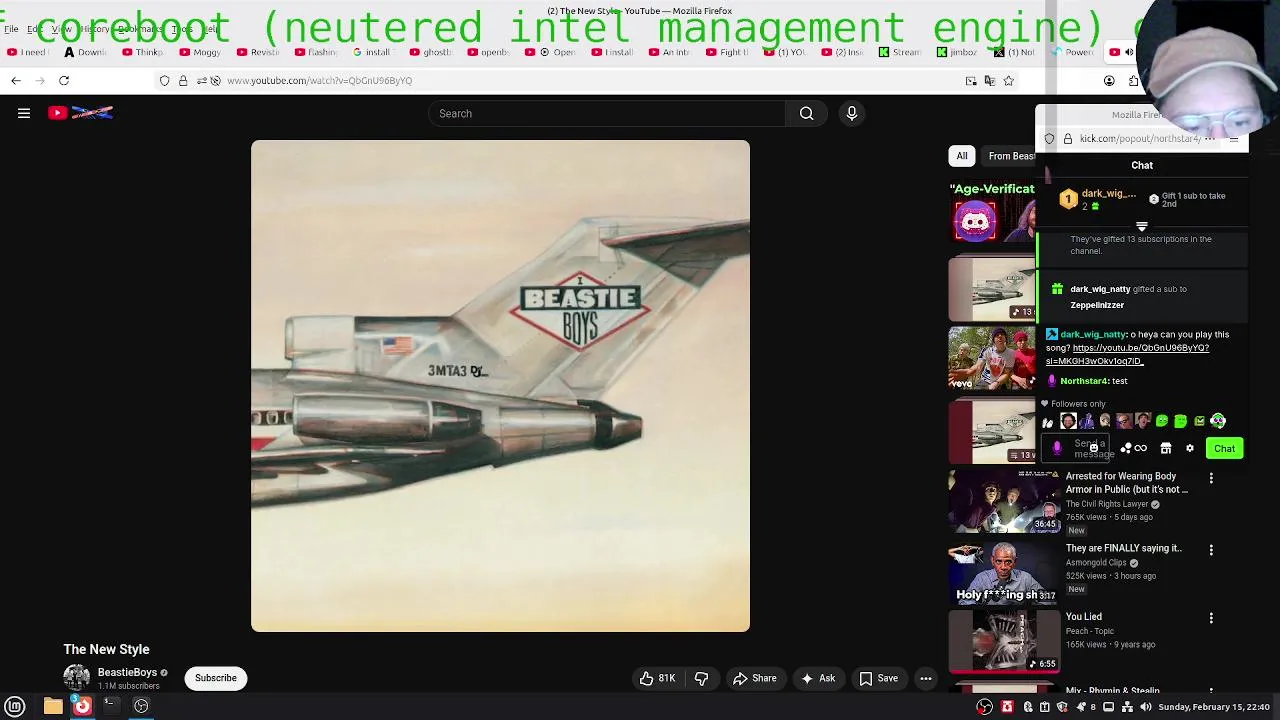
Task: Select the All filter chip
Action: tap(962, 156)
